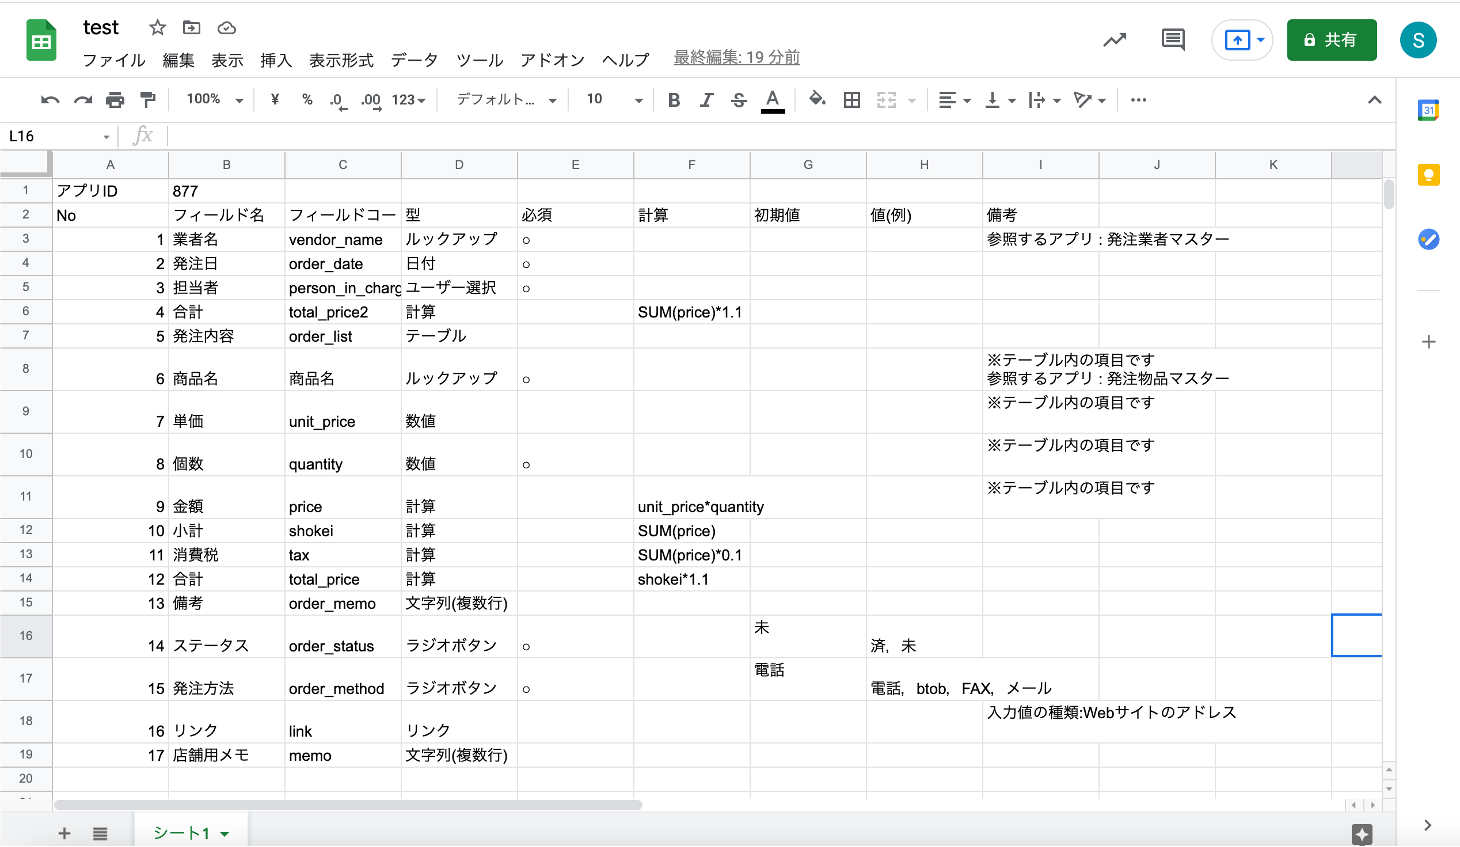Image resolution: width=1460 pixels, height=847 pixels.
Task: Click the undo arrow icon
Action: [x=50, y=100]
